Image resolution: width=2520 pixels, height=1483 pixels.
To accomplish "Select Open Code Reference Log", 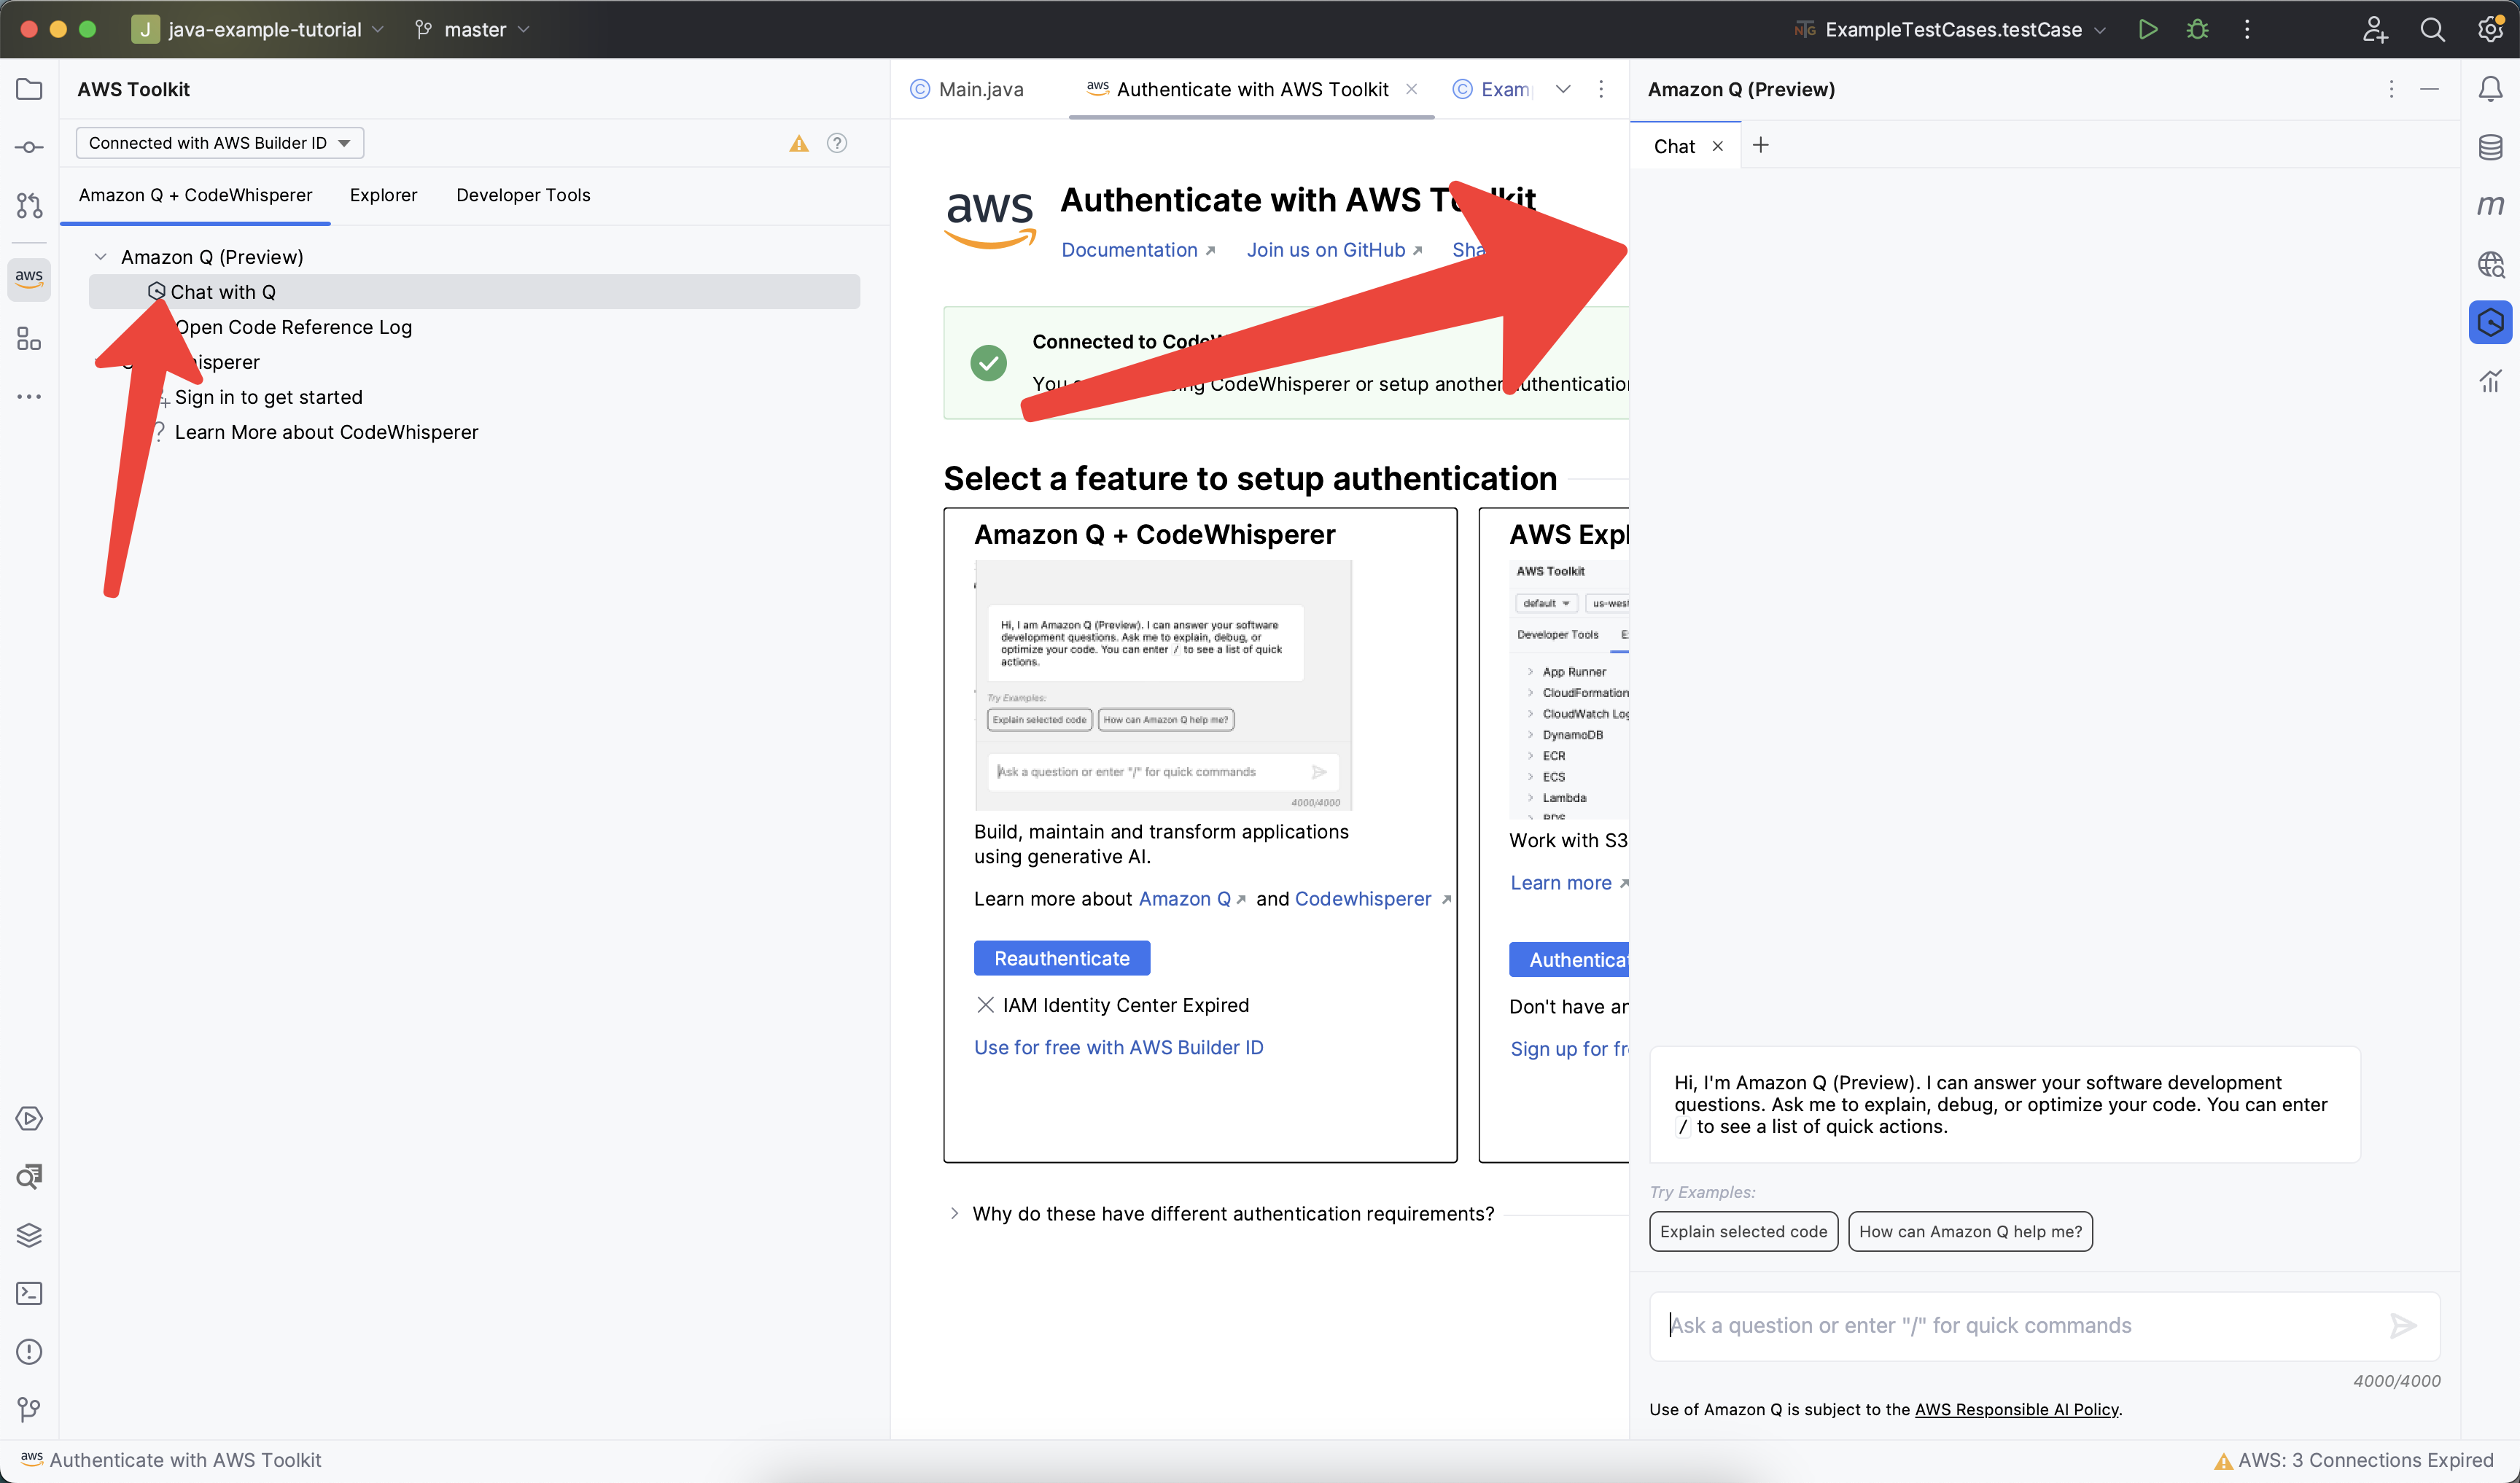I will point(293,327).
